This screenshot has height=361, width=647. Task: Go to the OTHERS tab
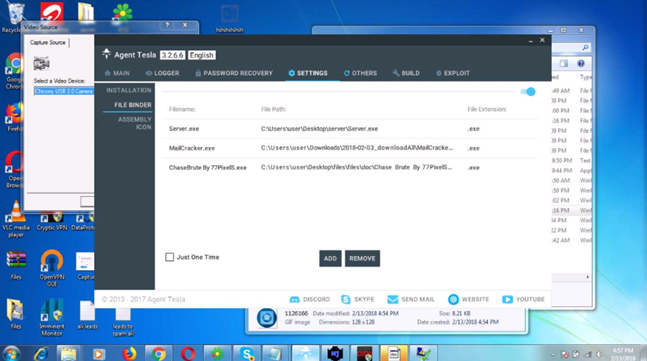click(x=360, y=73)
